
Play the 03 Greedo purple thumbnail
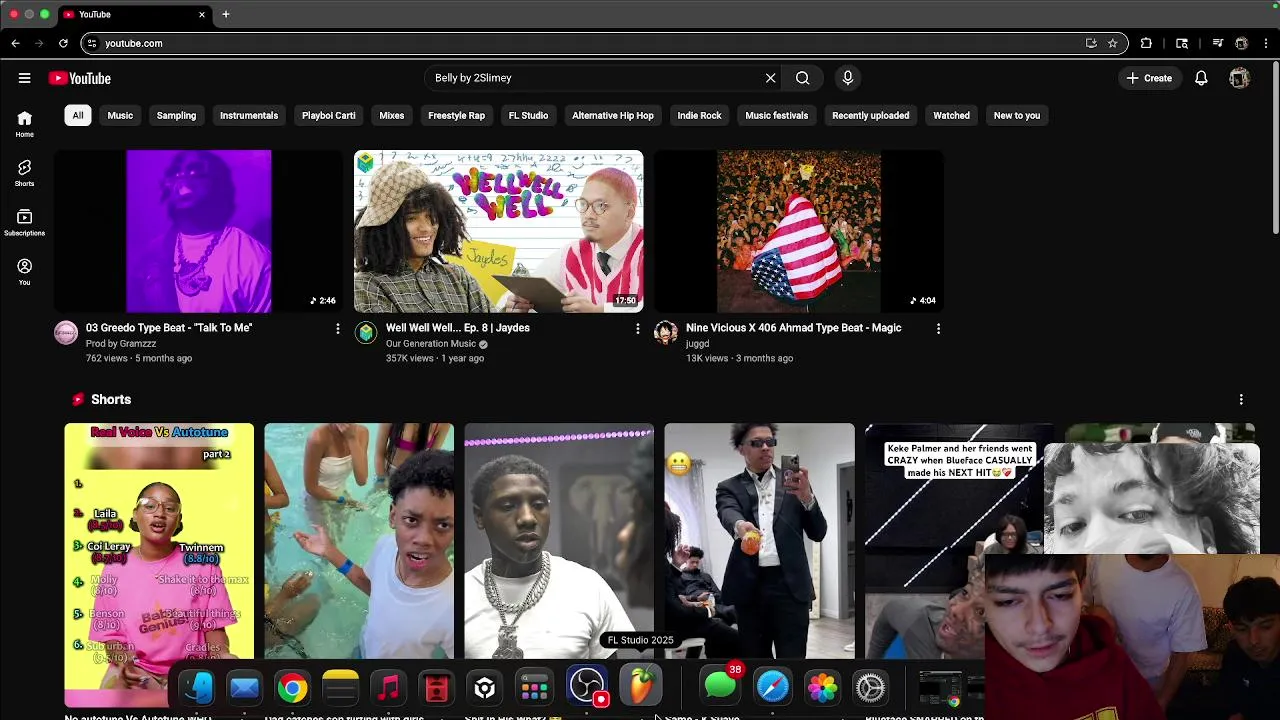pos(198,231)
